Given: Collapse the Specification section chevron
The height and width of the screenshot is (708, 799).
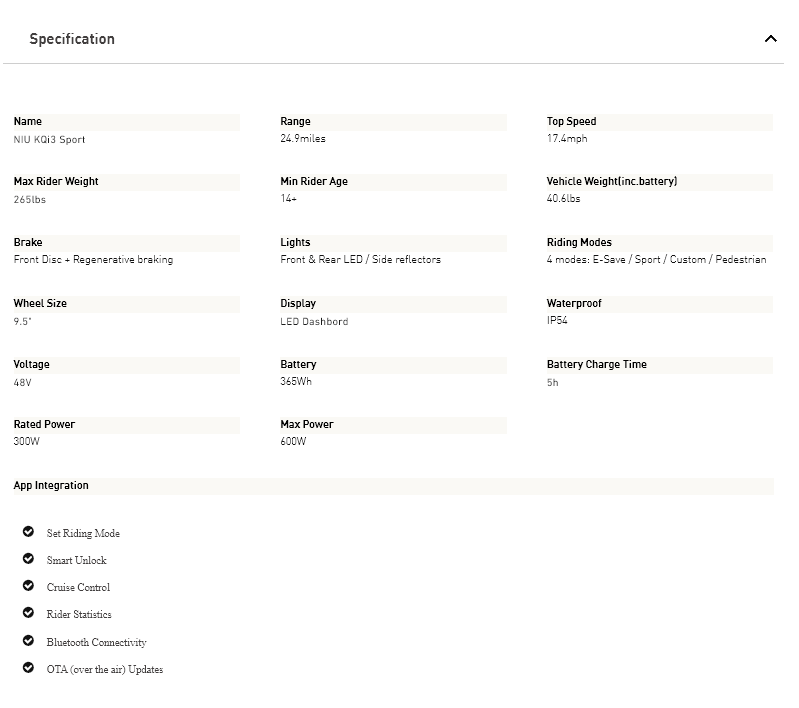Looking at the screenshot, I should (x=770, y=39).
